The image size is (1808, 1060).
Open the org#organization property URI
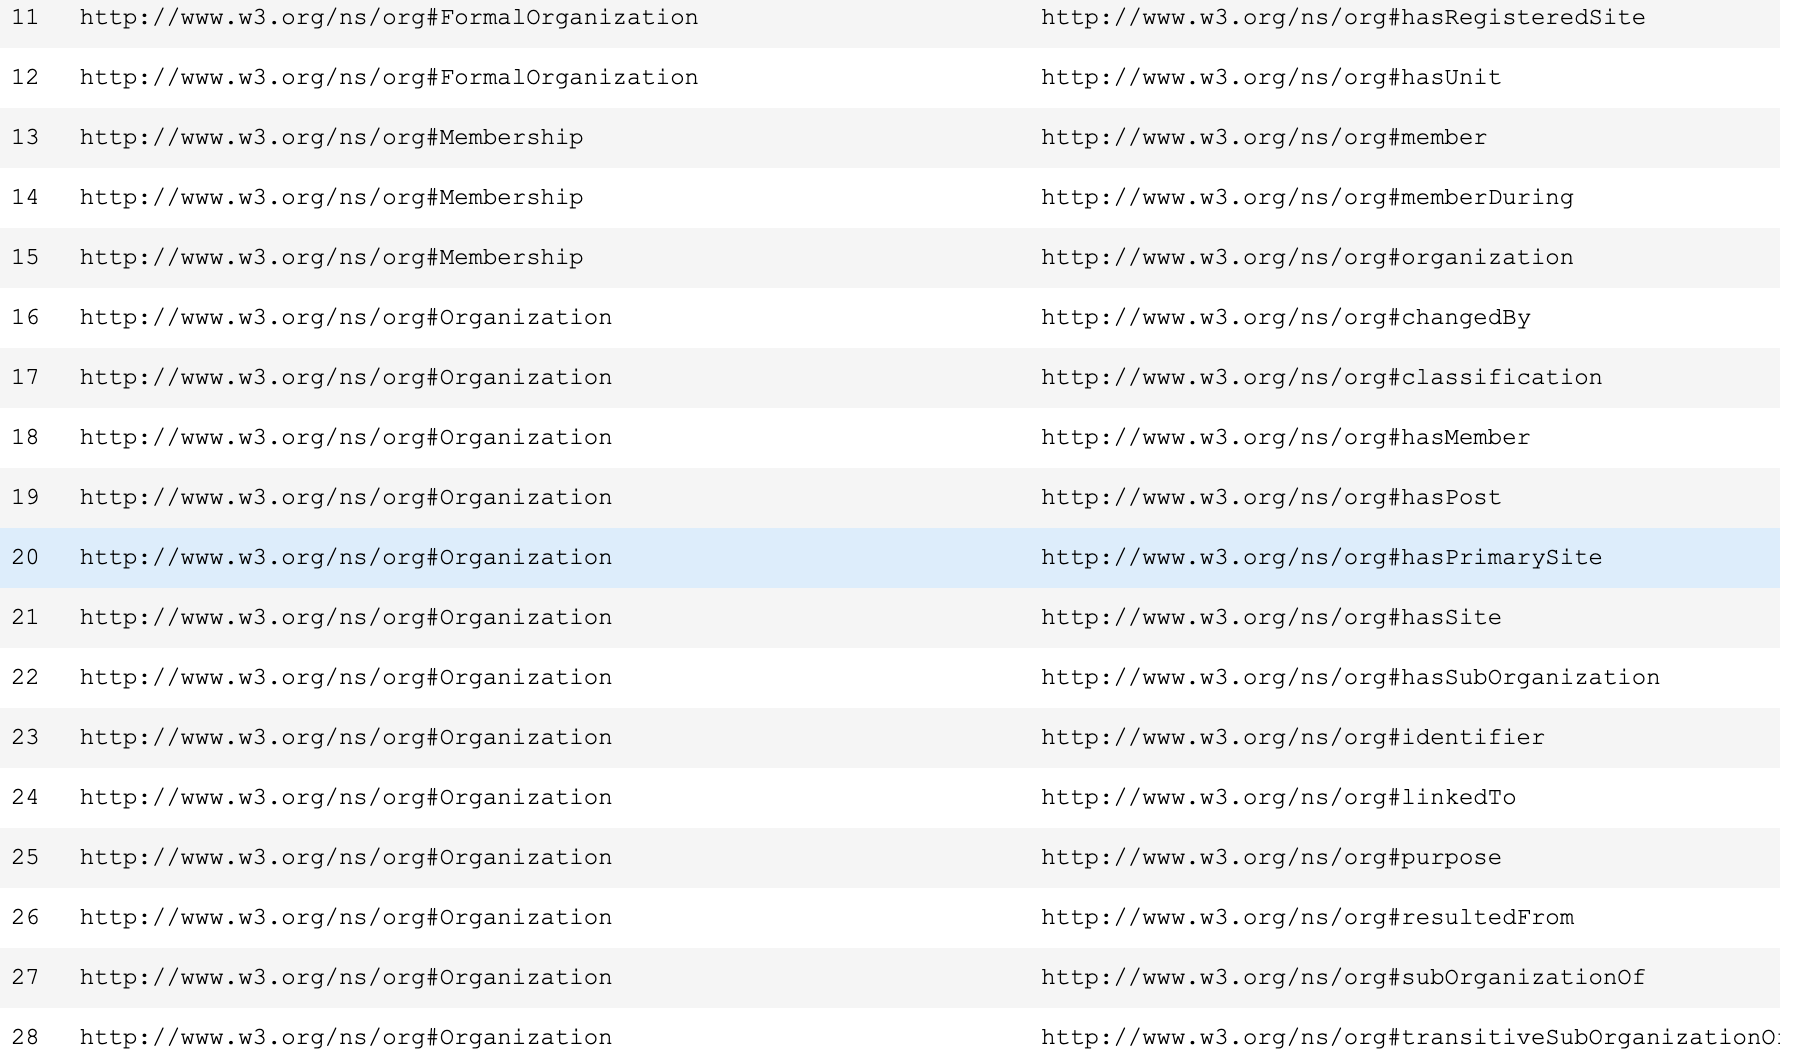coord(1306,258)
